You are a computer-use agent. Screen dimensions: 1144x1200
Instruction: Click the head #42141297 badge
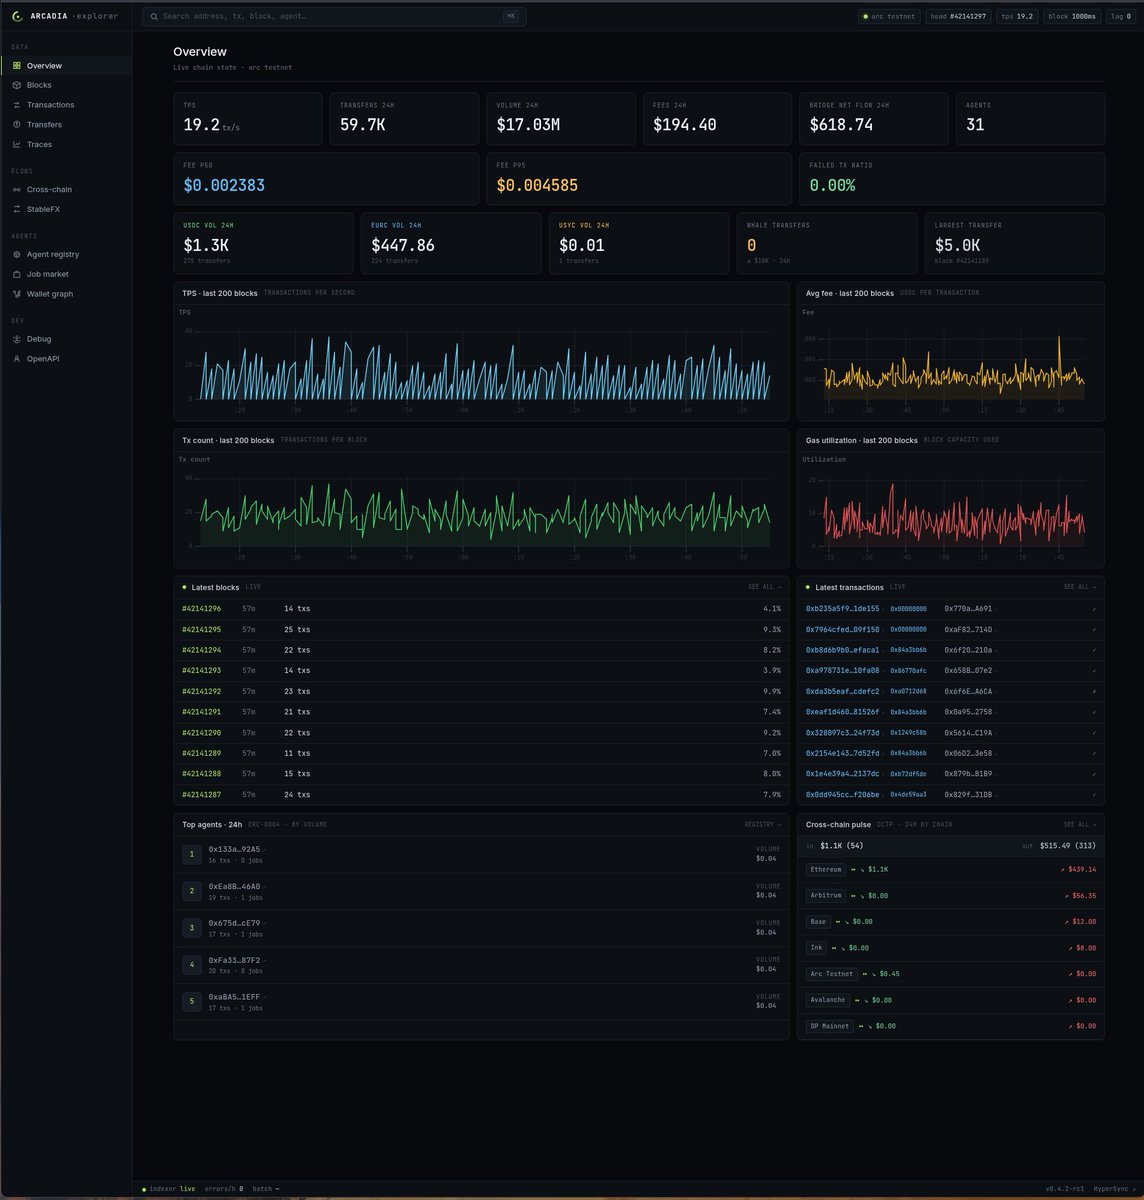click(x=958, y=16)
